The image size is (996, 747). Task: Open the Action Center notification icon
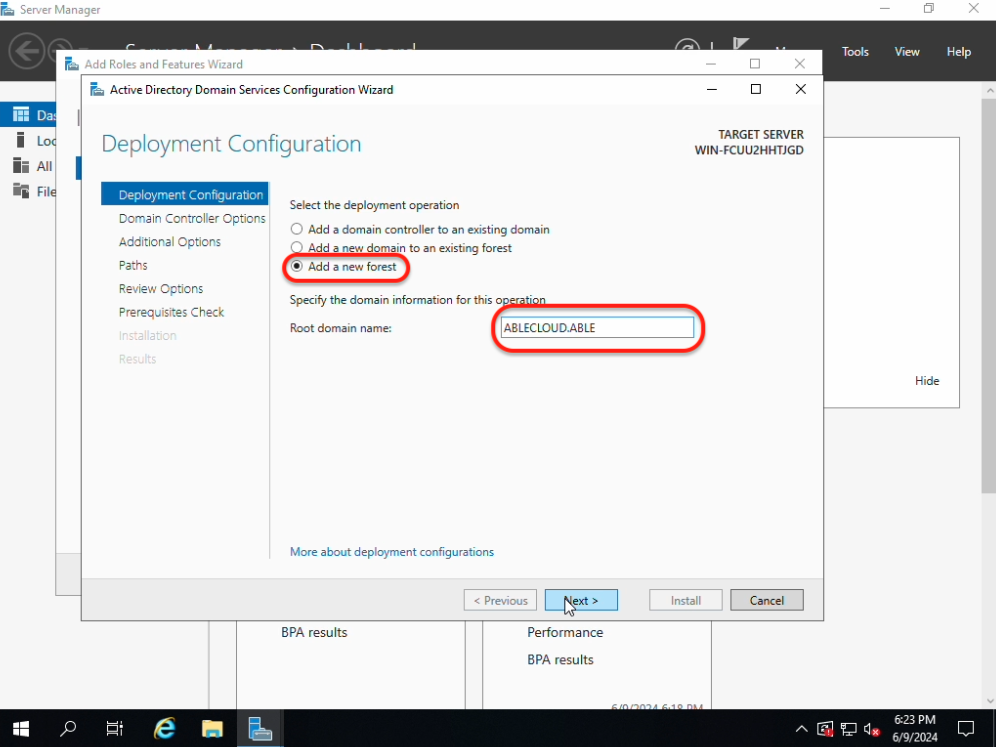click(966, 729)
